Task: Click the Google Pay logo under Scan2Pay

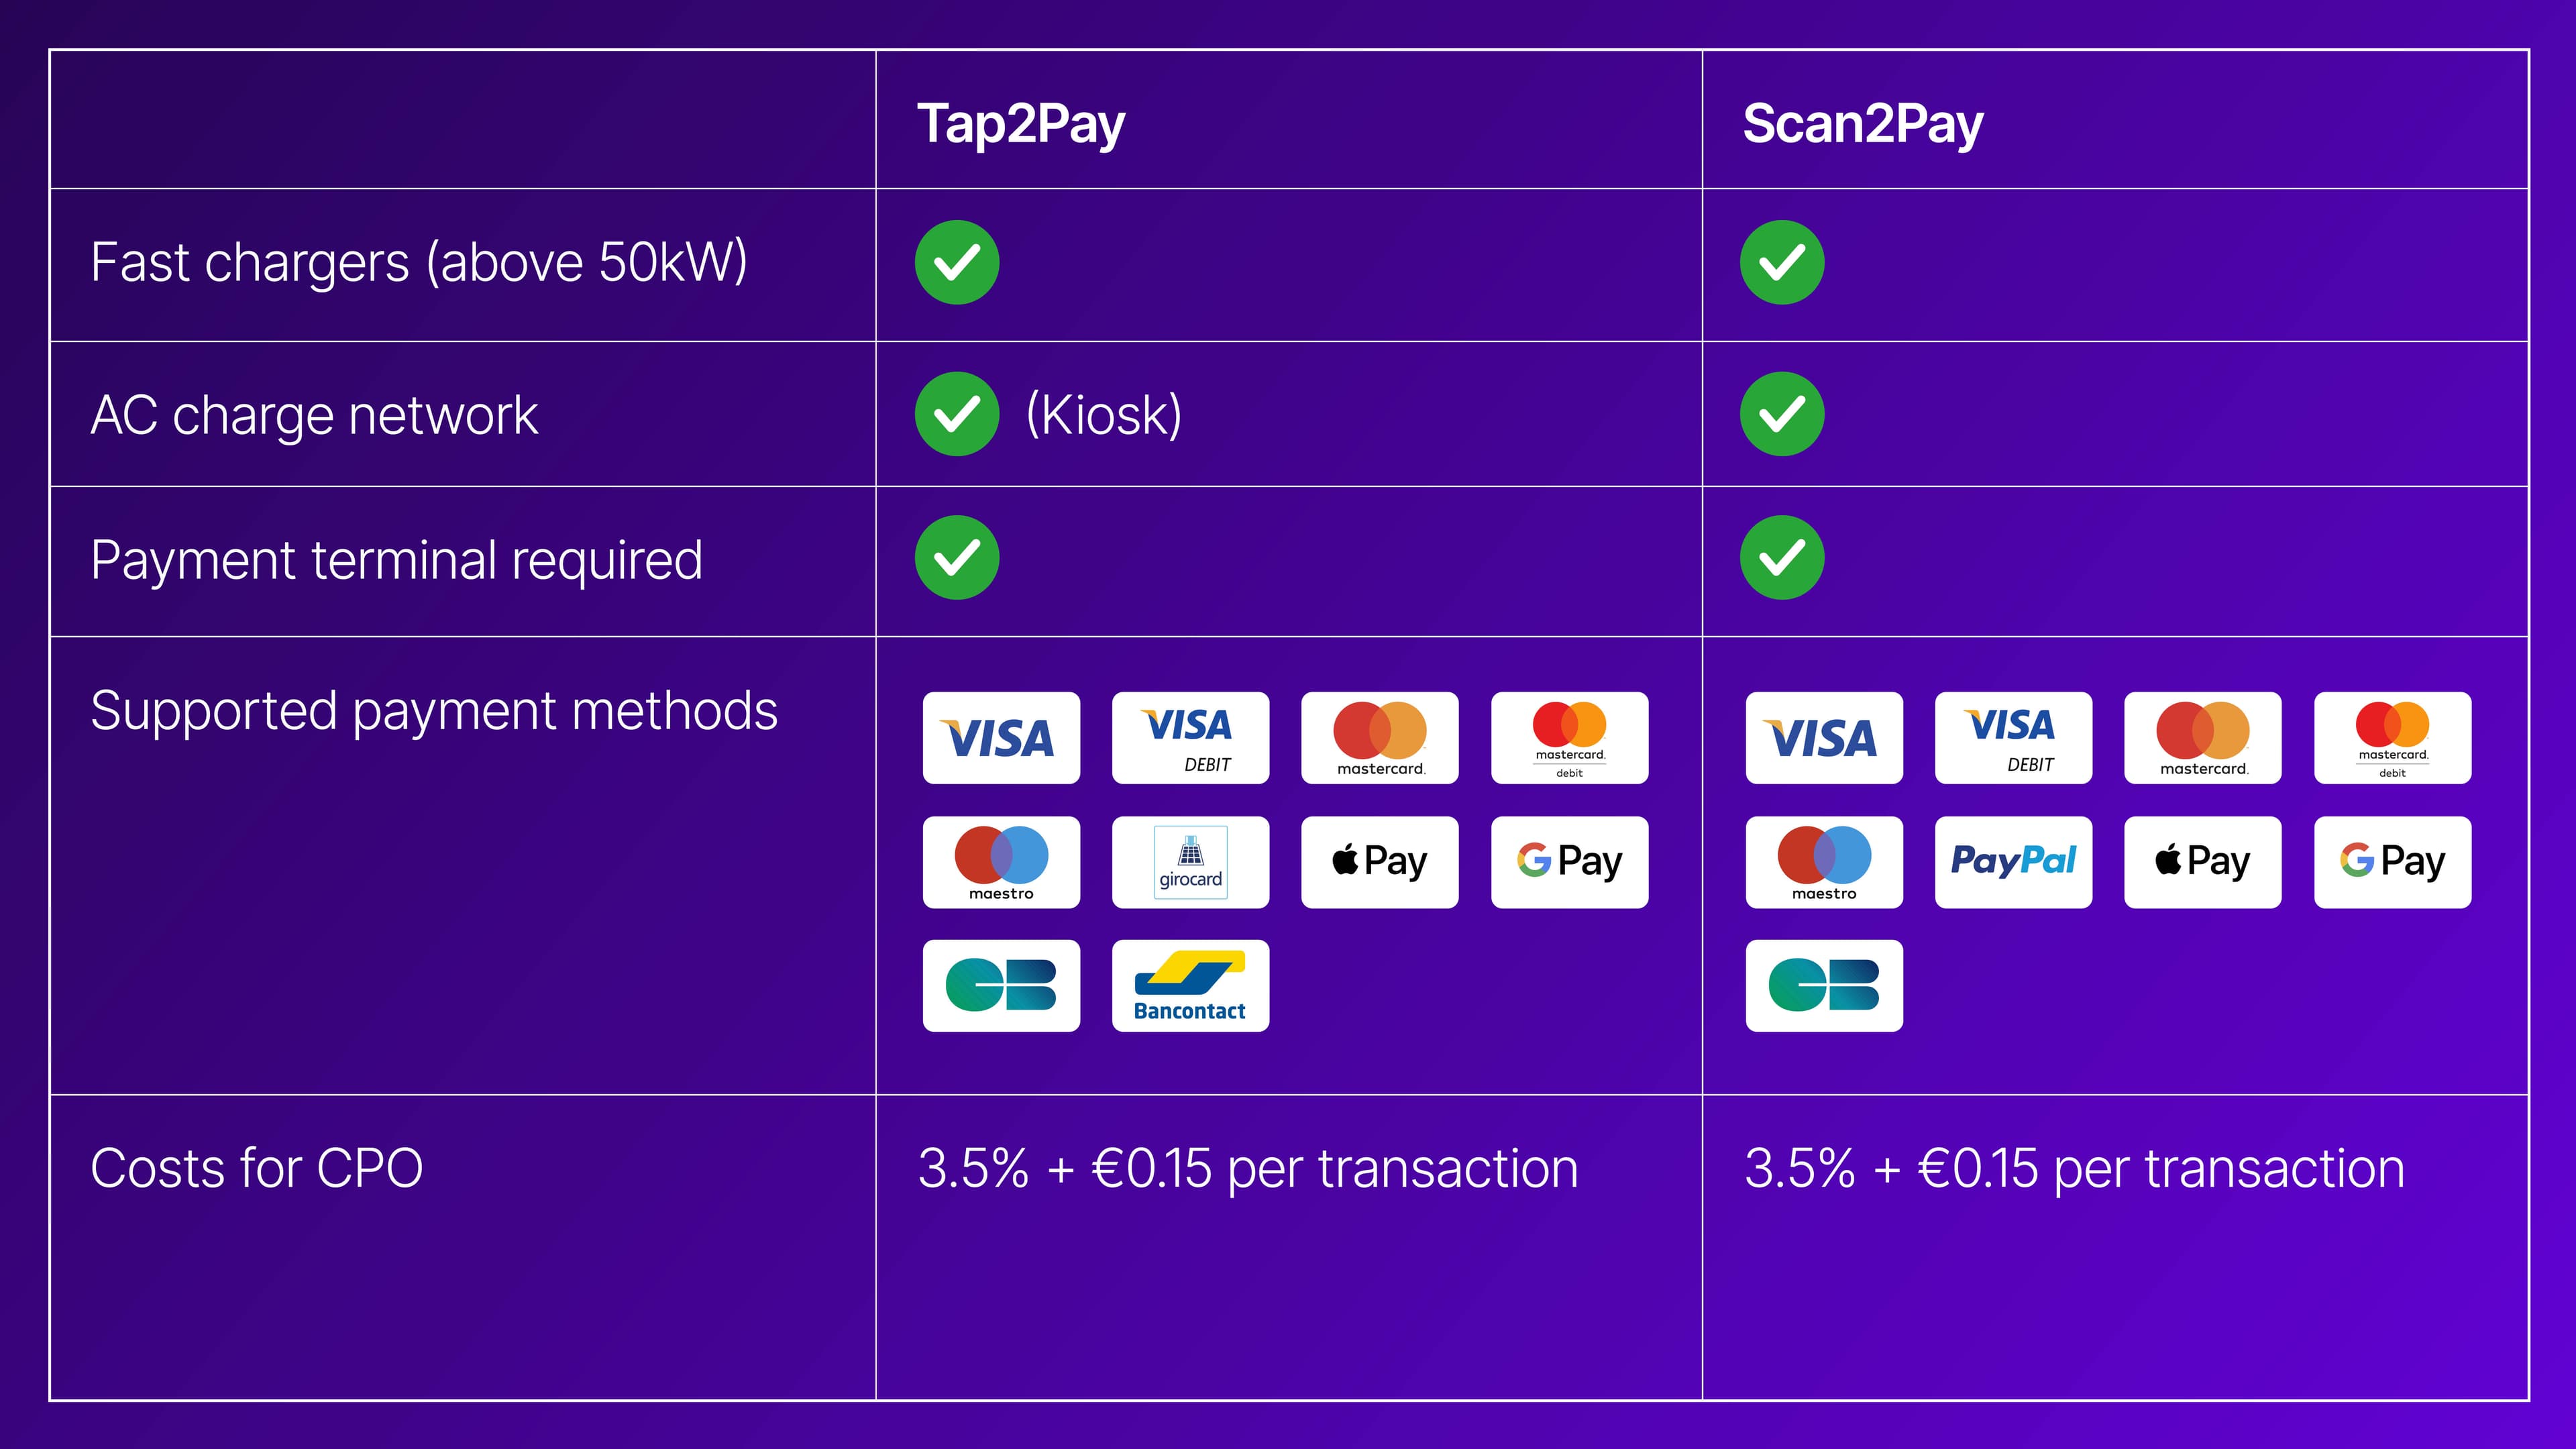Action: (x=2392, y=862)
